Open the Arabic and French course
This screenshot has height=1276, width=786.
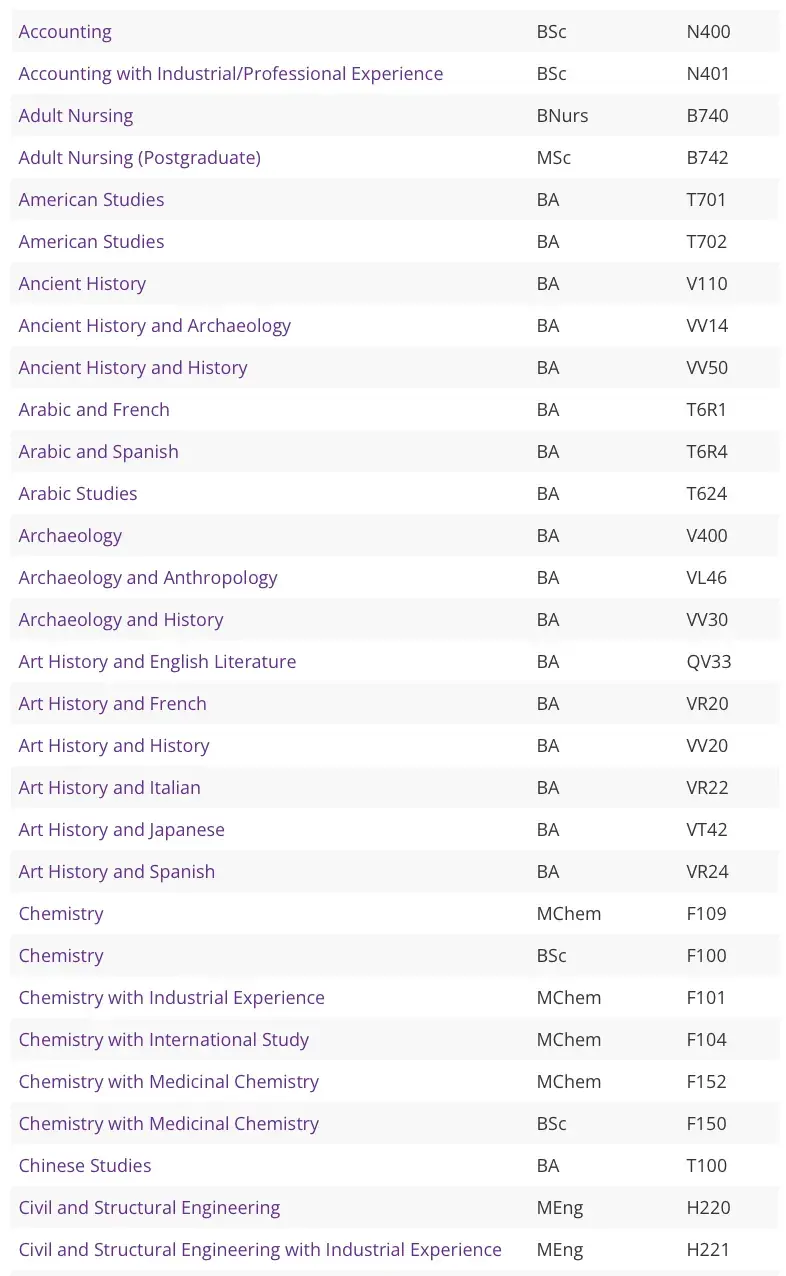point(94,410)
